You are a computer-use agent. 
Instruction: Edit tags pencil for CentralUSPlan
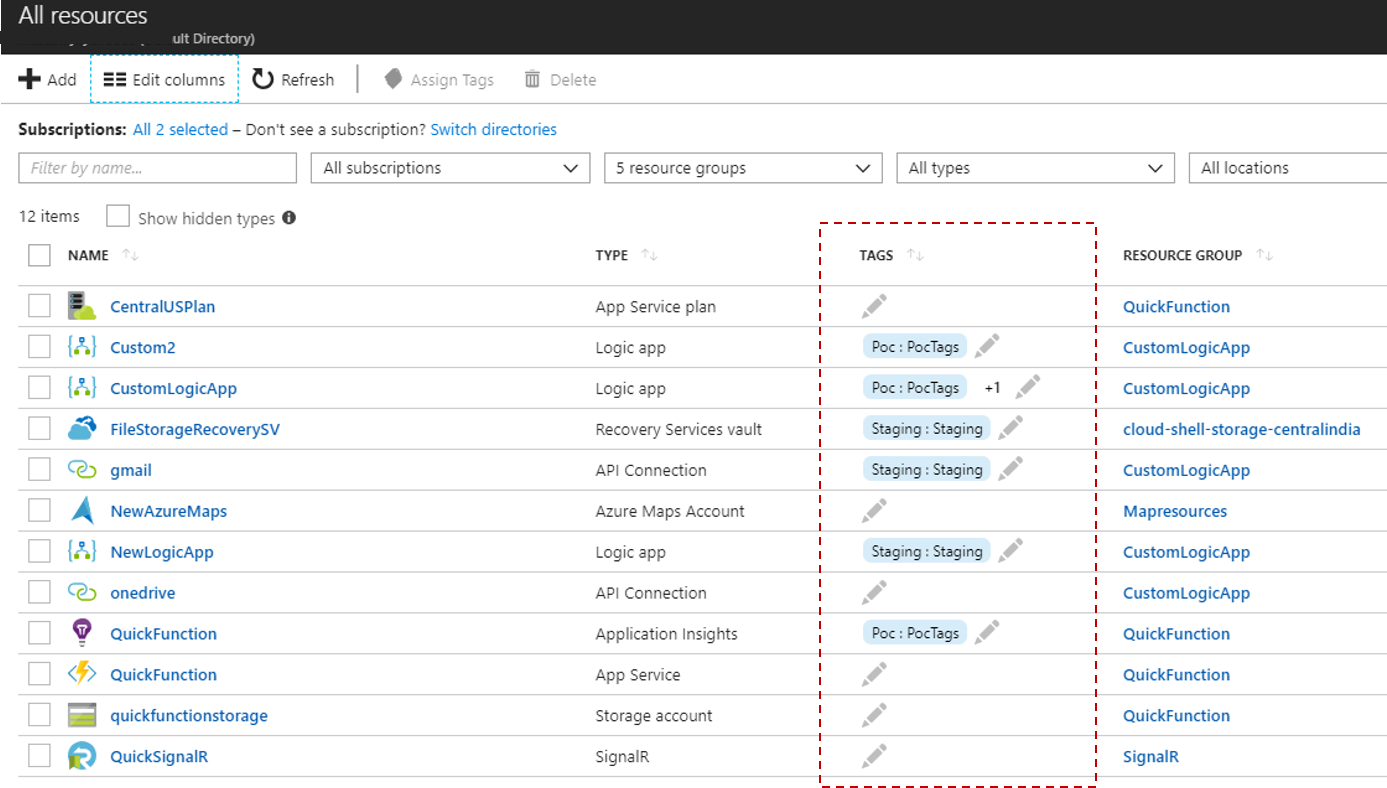point(874,306)
